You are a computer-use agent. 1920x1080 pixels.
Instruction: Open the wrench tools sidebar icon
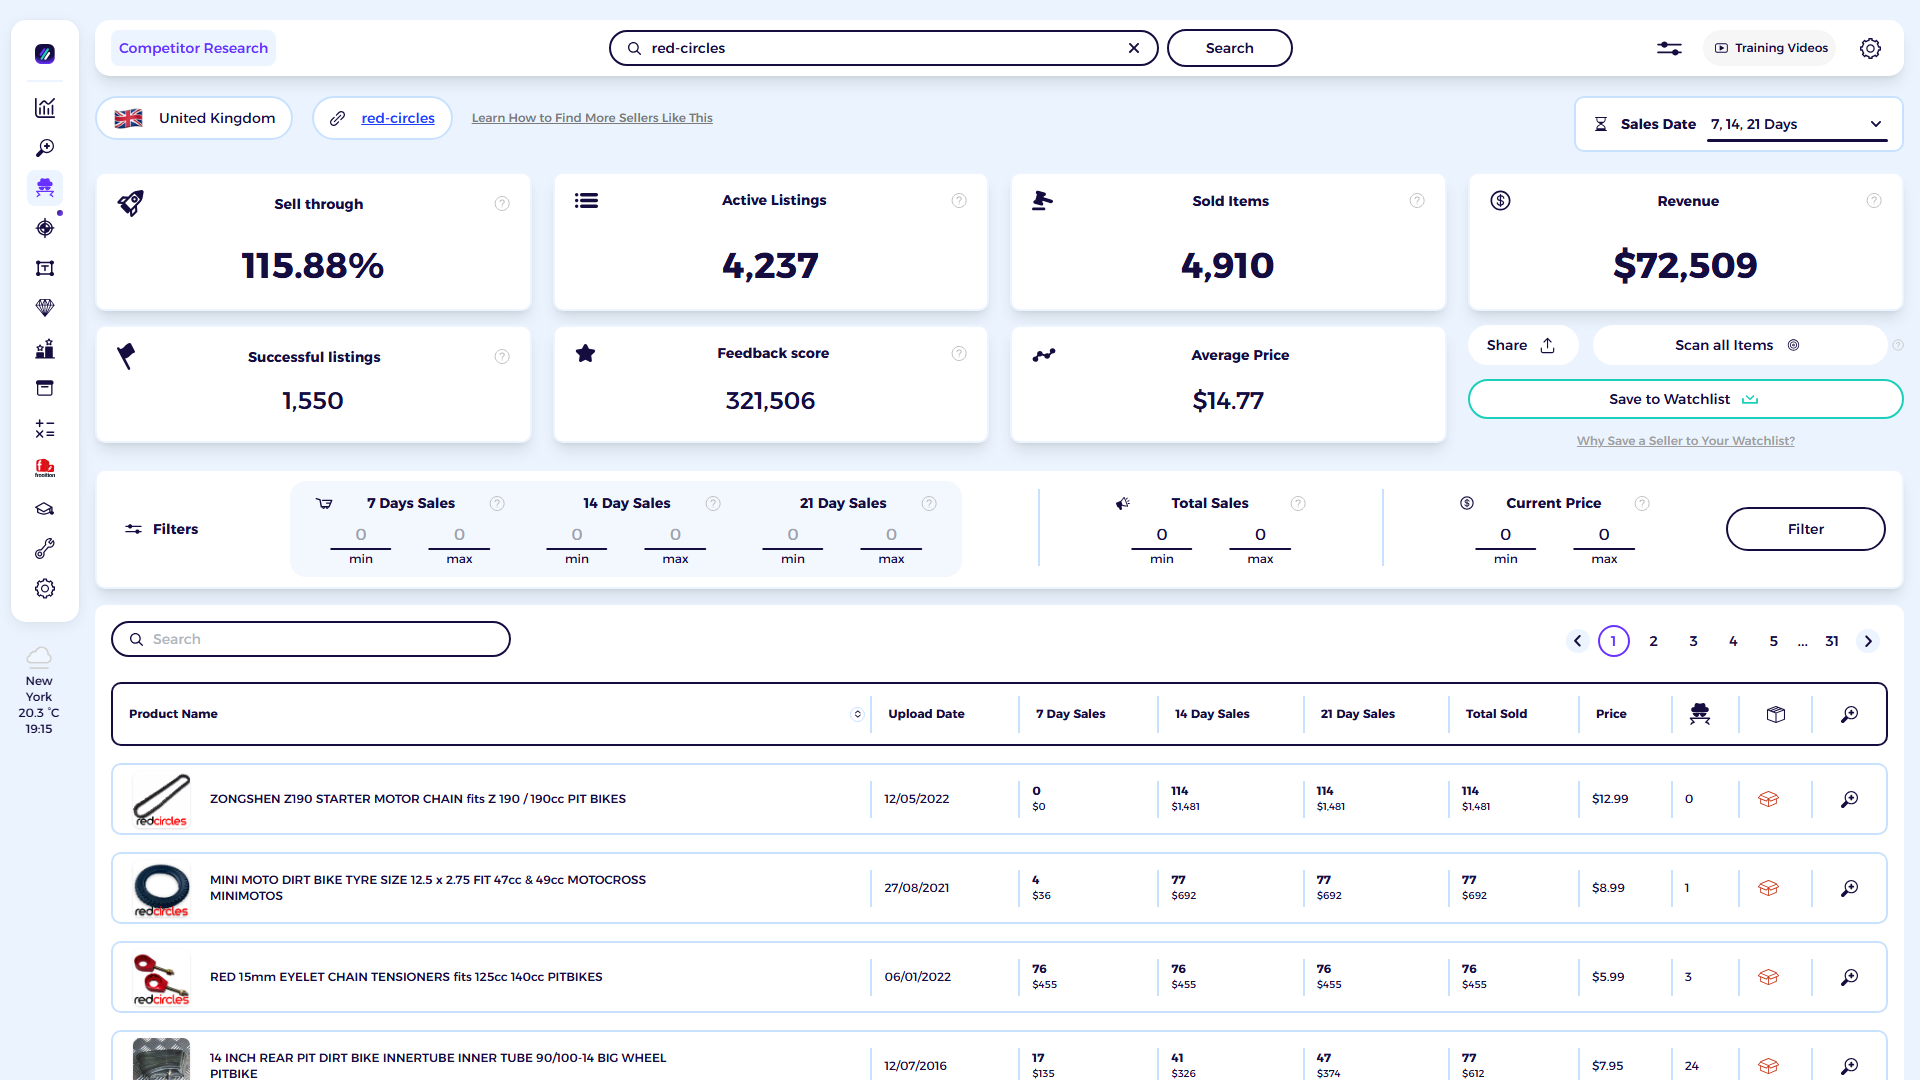[45, 549]
